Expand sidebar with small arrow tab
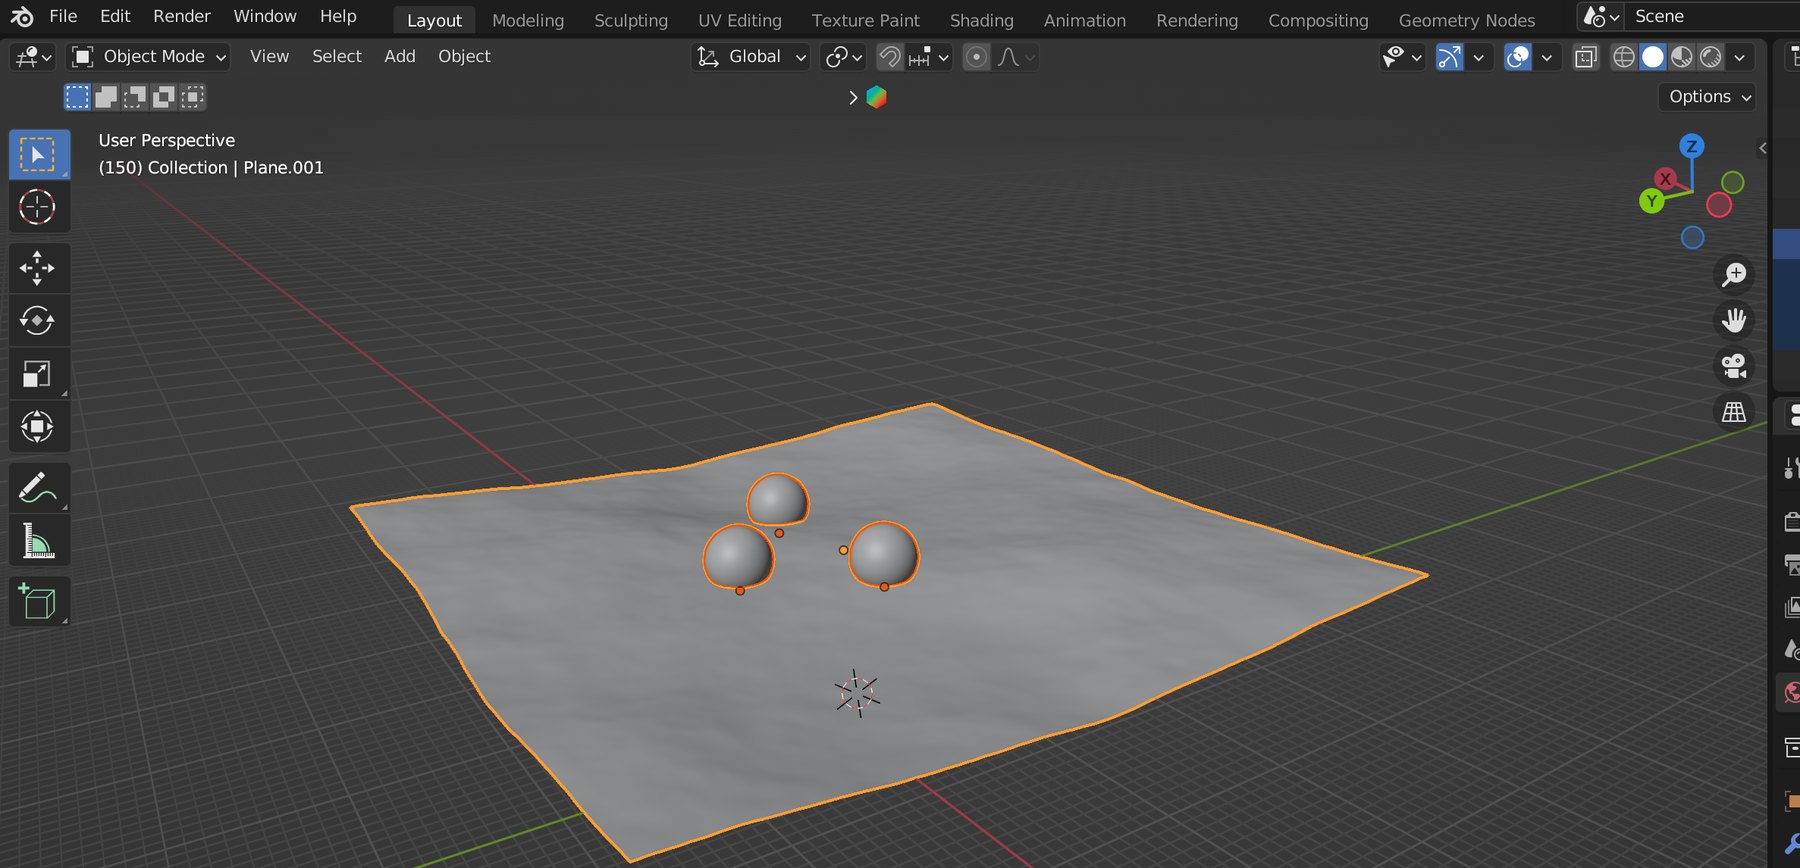Image resolution: width=1800 pixels, height=868 pixels. click(x=1762, y=148)
